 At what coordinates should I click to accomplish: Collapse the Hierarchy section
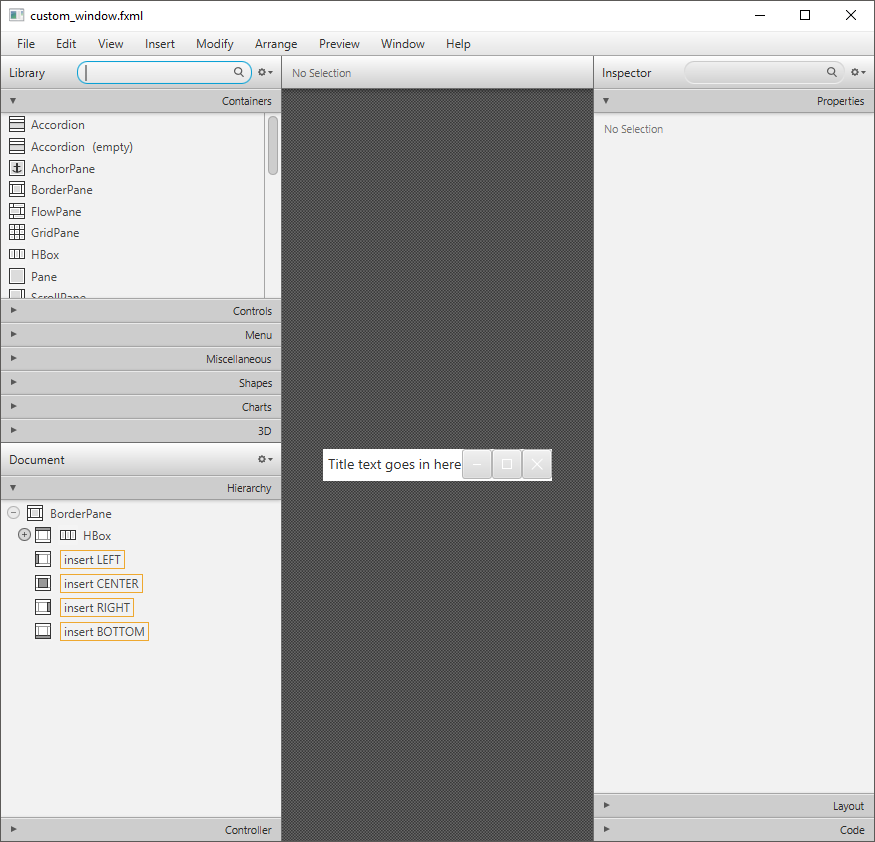pyautogui.click(x=13, y=488)
